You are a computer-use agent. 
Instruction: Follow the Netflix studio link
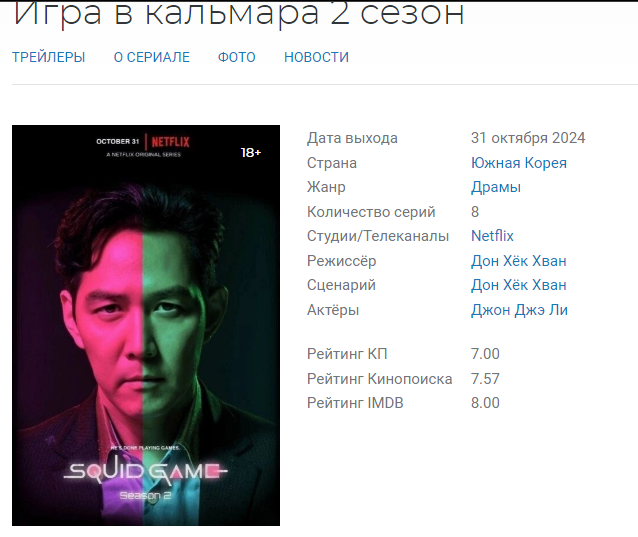[492, 236]
